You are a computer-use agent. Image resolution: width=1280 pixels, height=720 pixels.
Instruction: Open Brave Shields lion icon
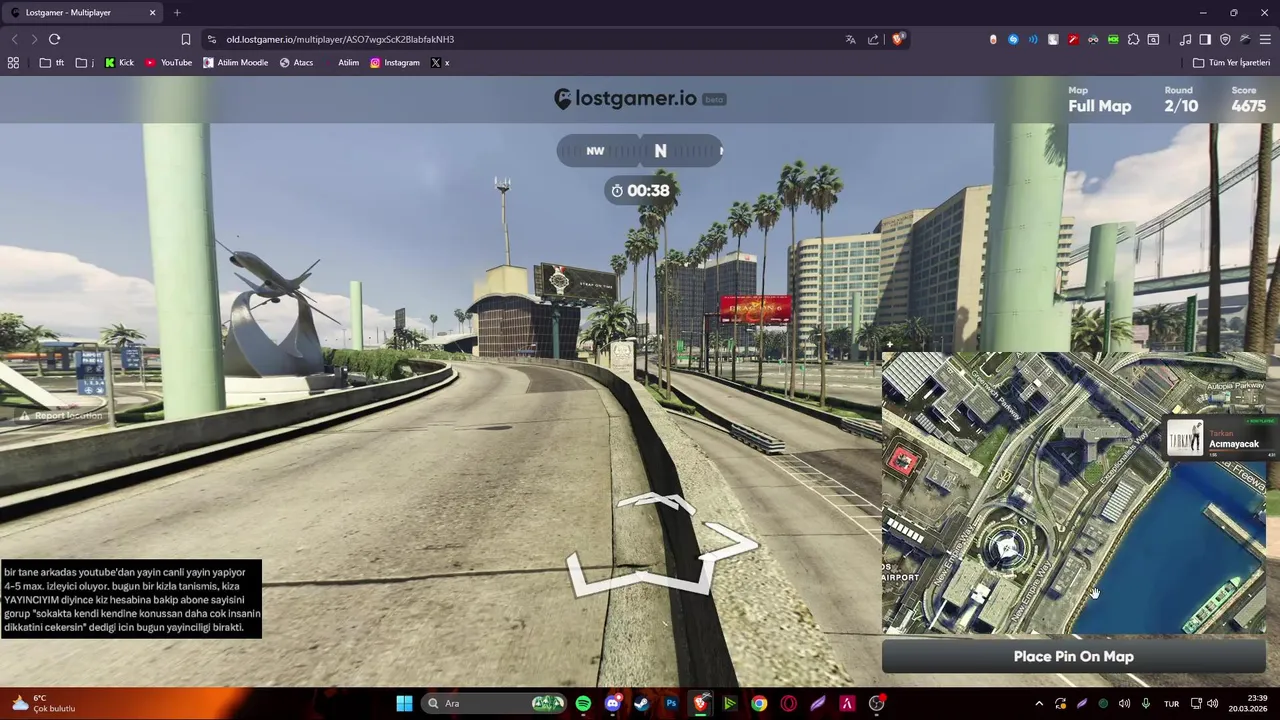coord(897,39)
